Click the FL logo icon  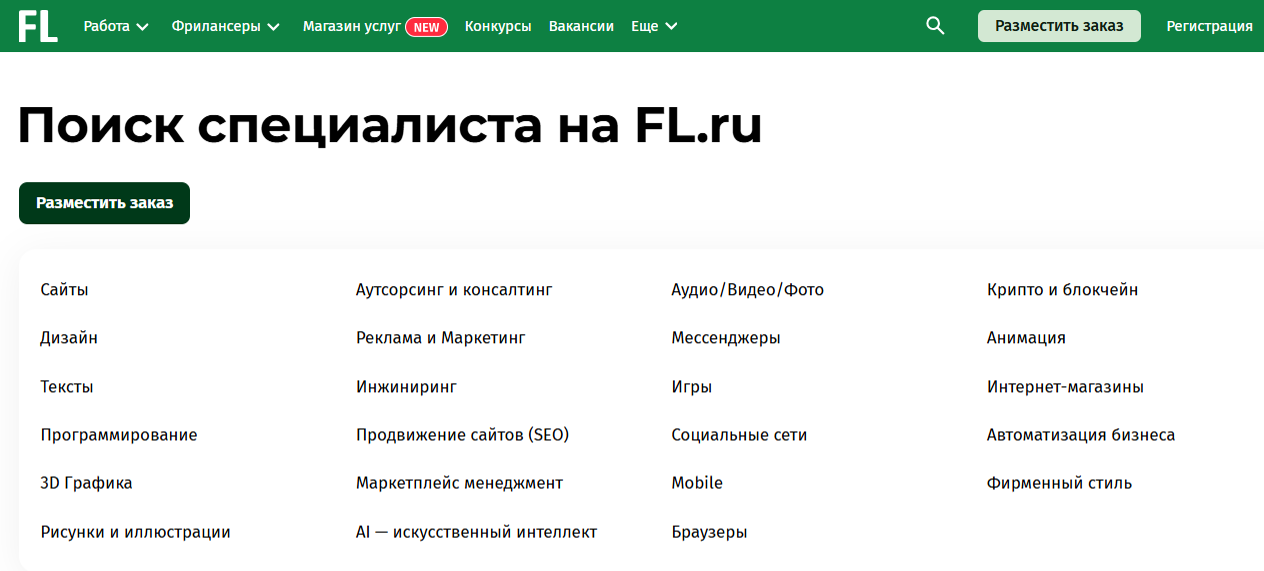point(38,26)
